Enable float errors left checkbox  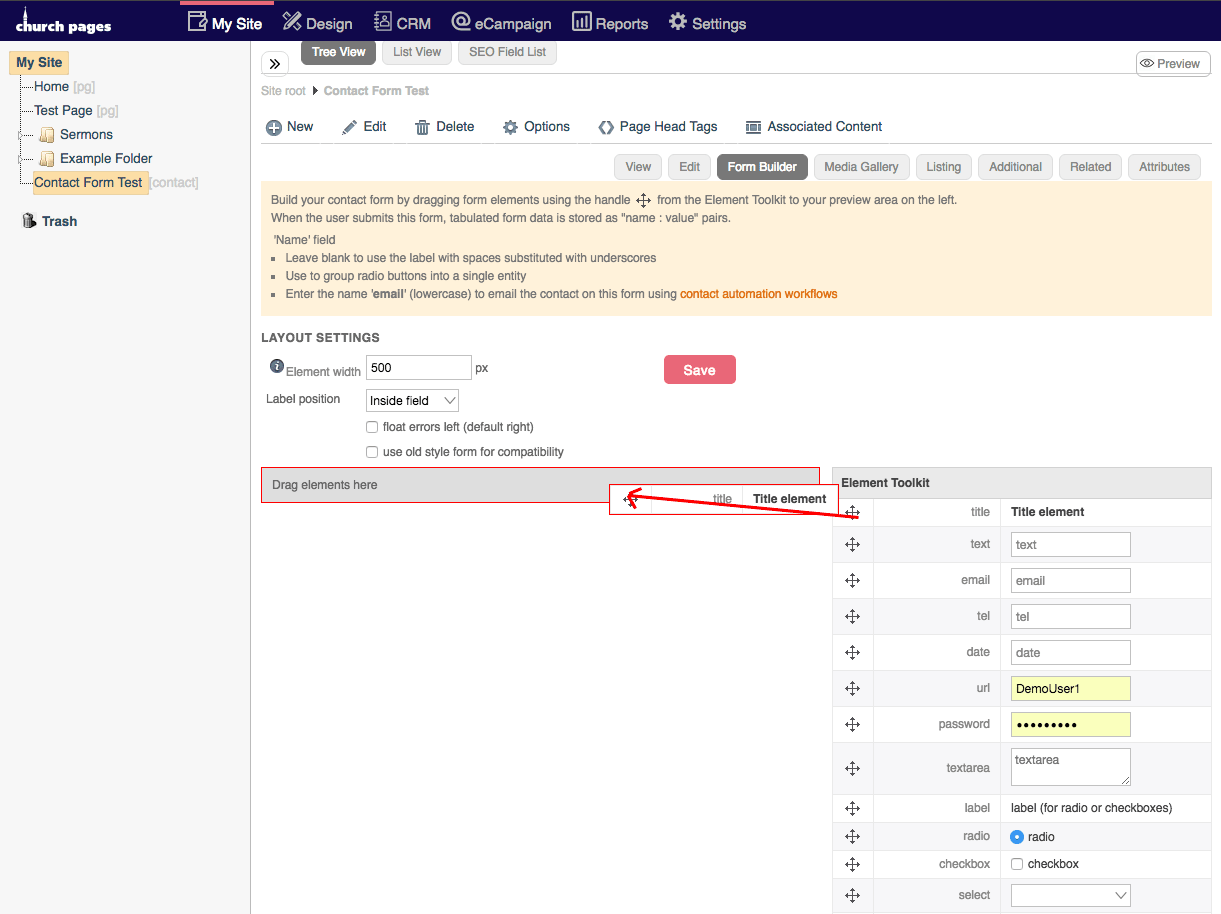372,427
